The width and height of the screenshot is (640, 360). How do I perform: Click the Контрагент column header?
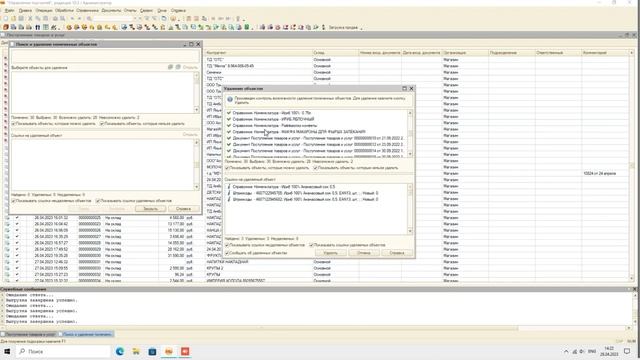click(x=258, y=53)
